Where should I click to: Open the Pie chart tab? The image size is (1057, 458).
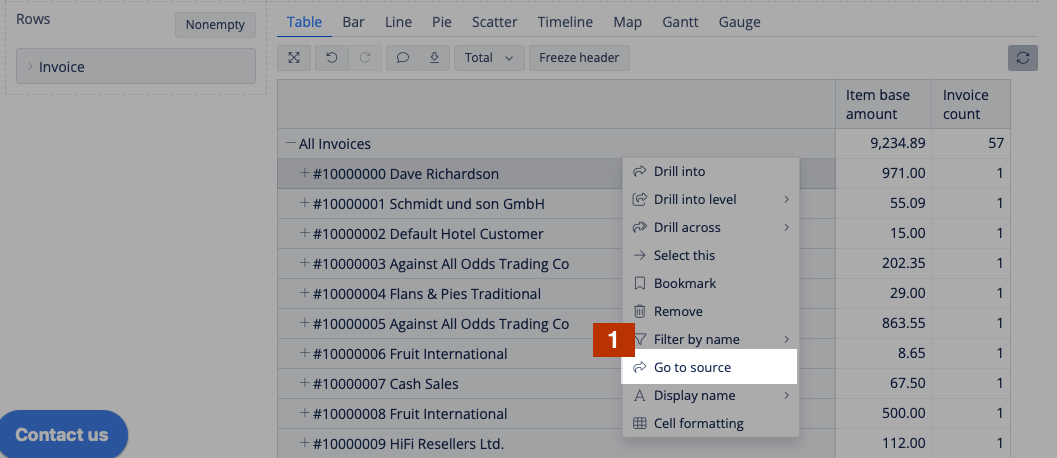tap(442, 22)
